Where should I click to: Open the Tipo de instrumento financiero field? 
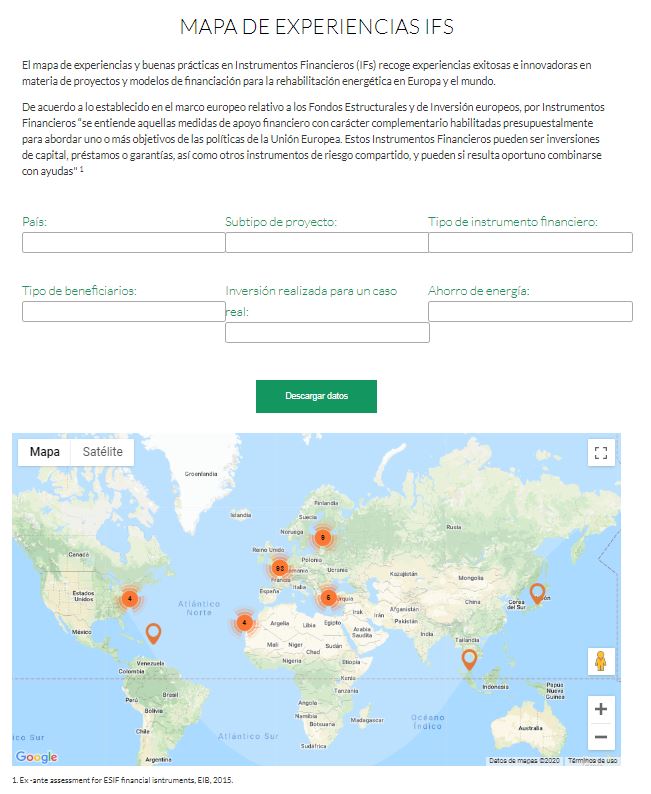point(530,242)
